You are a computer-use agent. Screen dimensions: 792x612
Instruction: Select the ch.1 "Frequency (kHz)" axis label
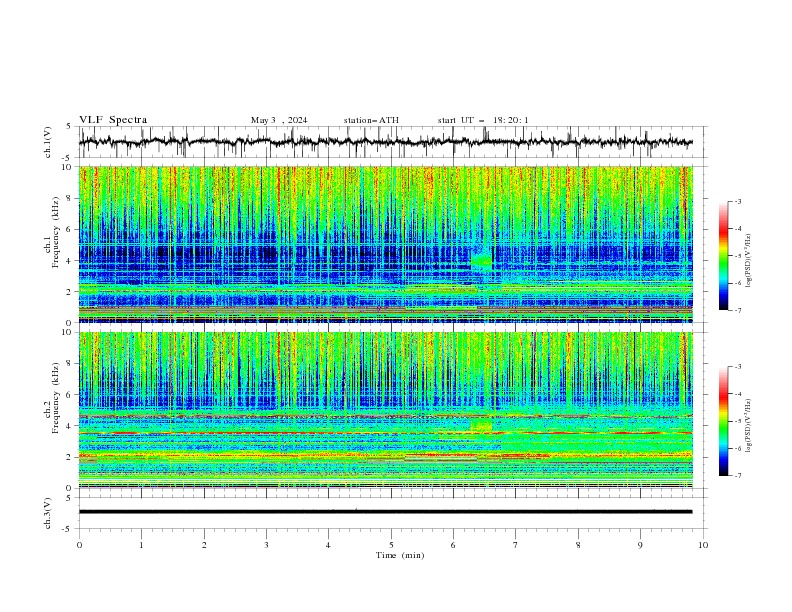pos(56,232)
